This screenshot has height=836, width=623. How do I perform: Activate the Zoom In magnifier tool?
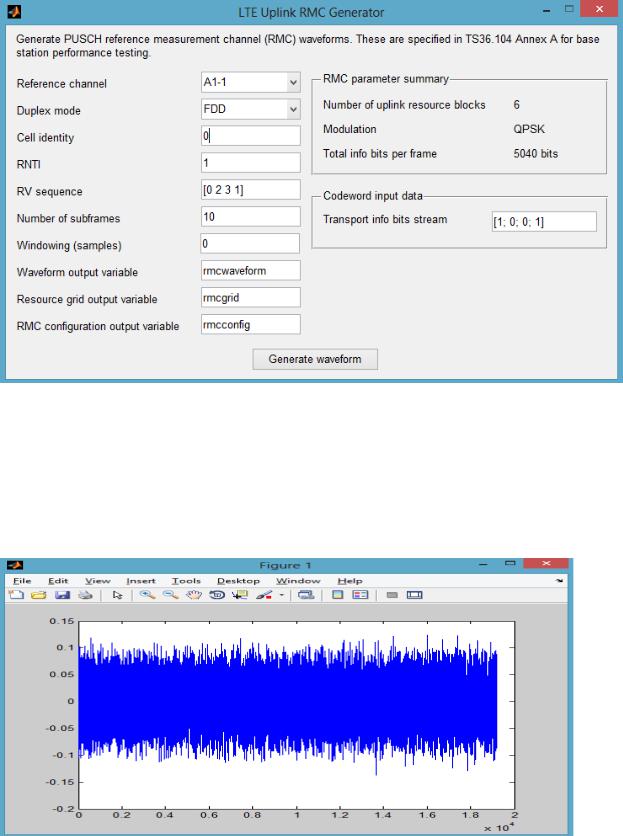click(147, 594)
